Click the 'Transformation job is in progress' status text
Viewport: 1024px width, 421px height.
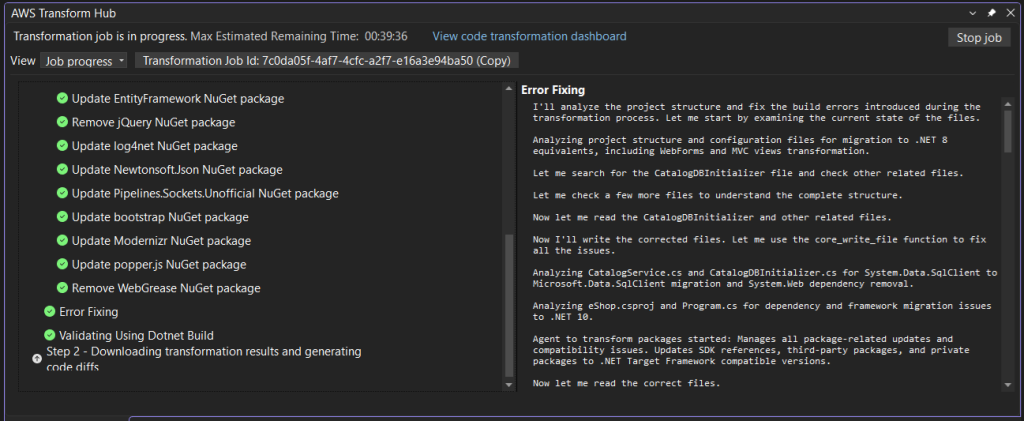pyautogui.click(x=101, y=37)
